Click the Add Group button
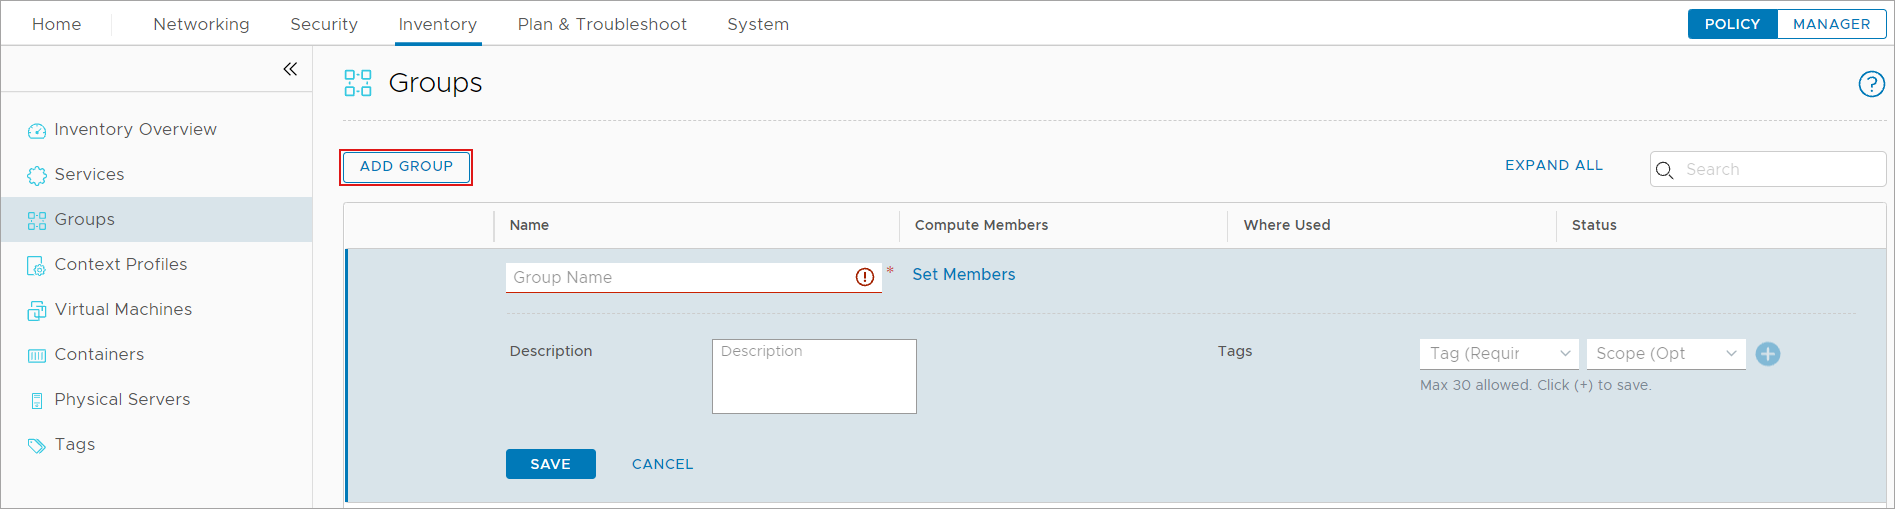 tap(406, 167)
